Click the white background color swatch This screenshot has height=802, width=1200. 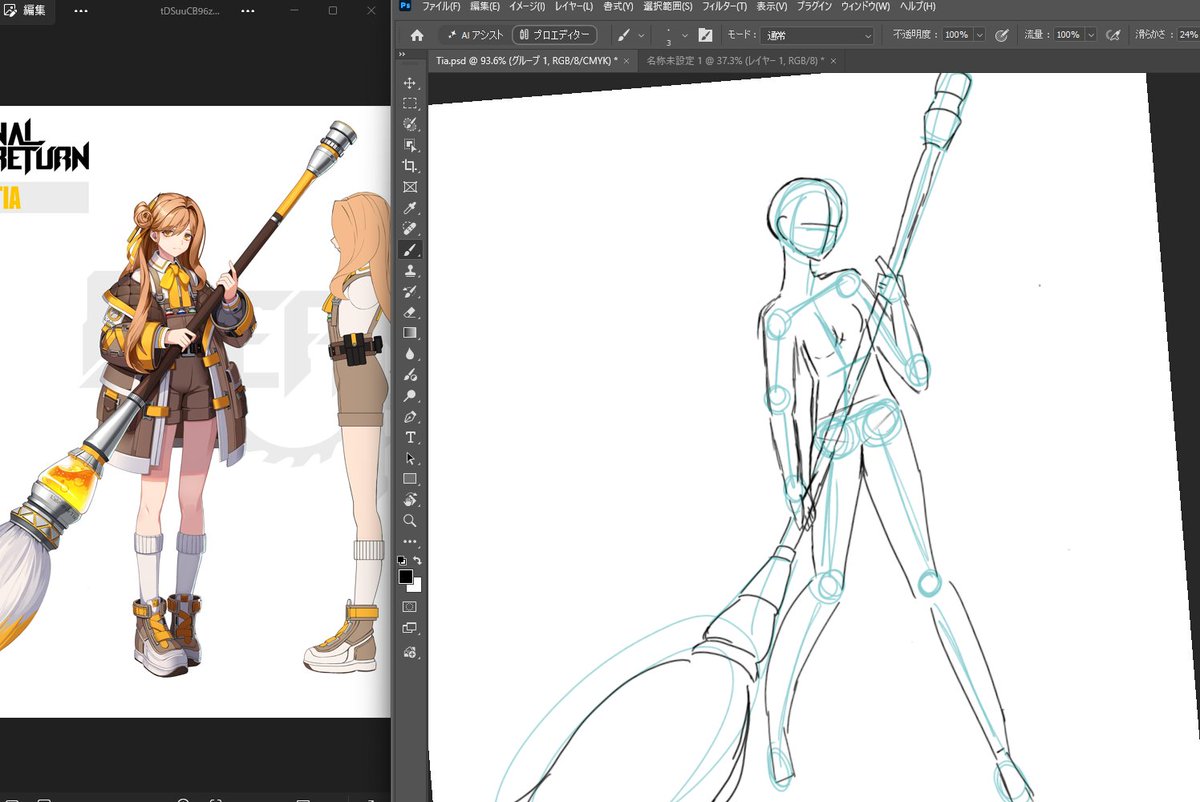417,587
